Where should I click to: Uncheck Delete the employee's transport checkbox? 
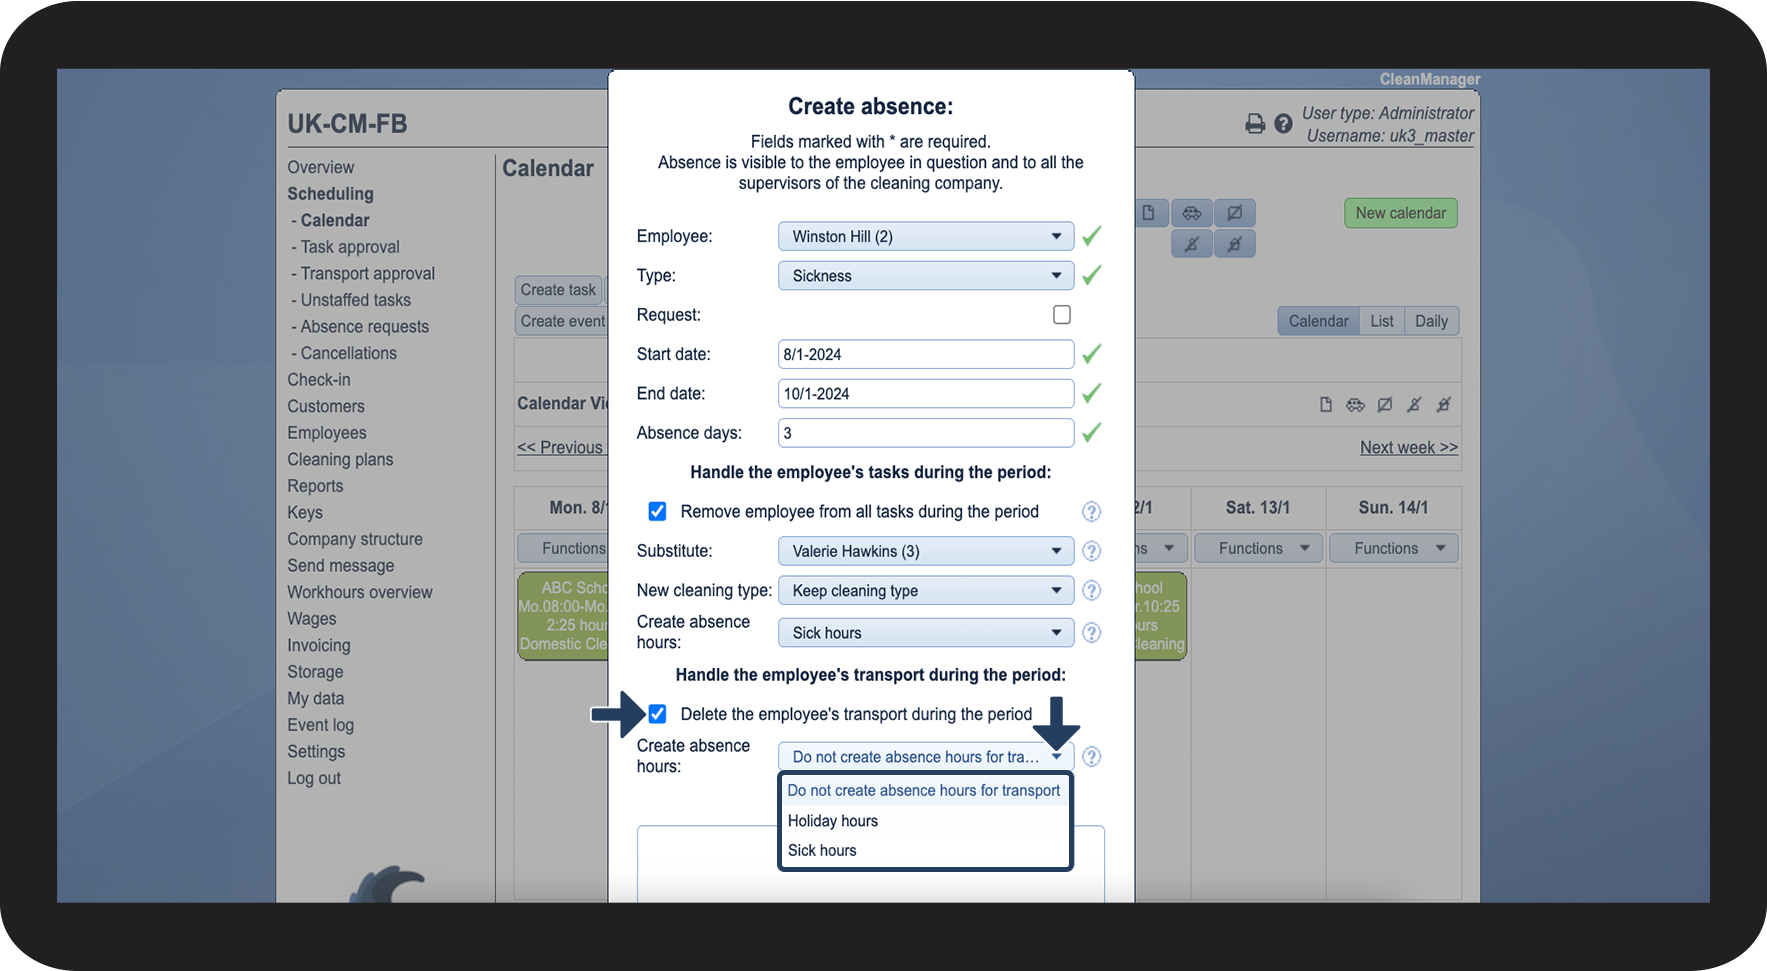coord(657,714)
